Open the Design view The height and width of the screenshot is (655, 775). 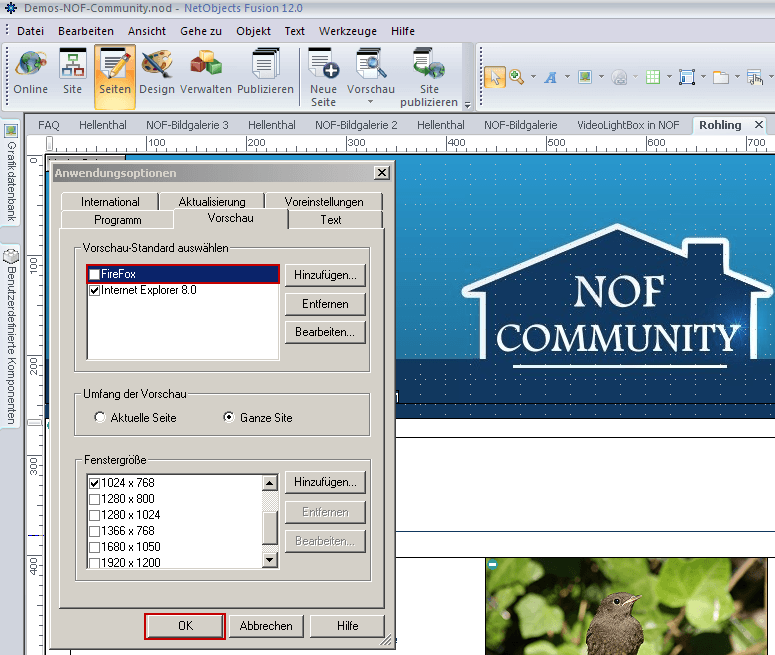(x=157, y=72)
